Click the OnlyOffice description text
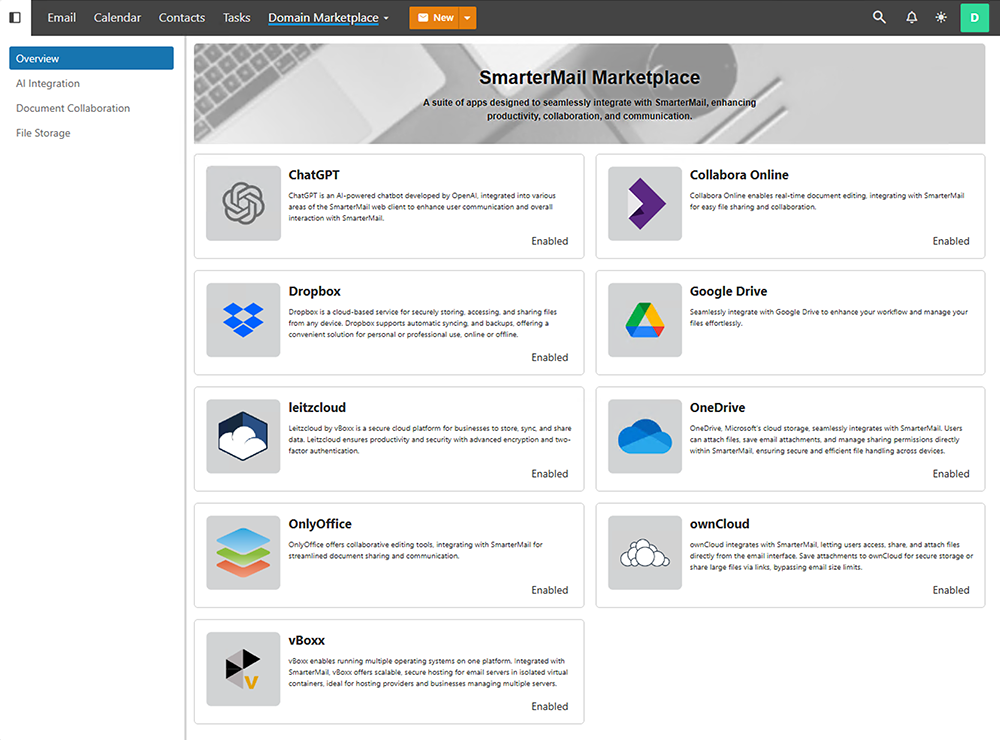Screen dimensions: 1000x740 tap(415, 550)
